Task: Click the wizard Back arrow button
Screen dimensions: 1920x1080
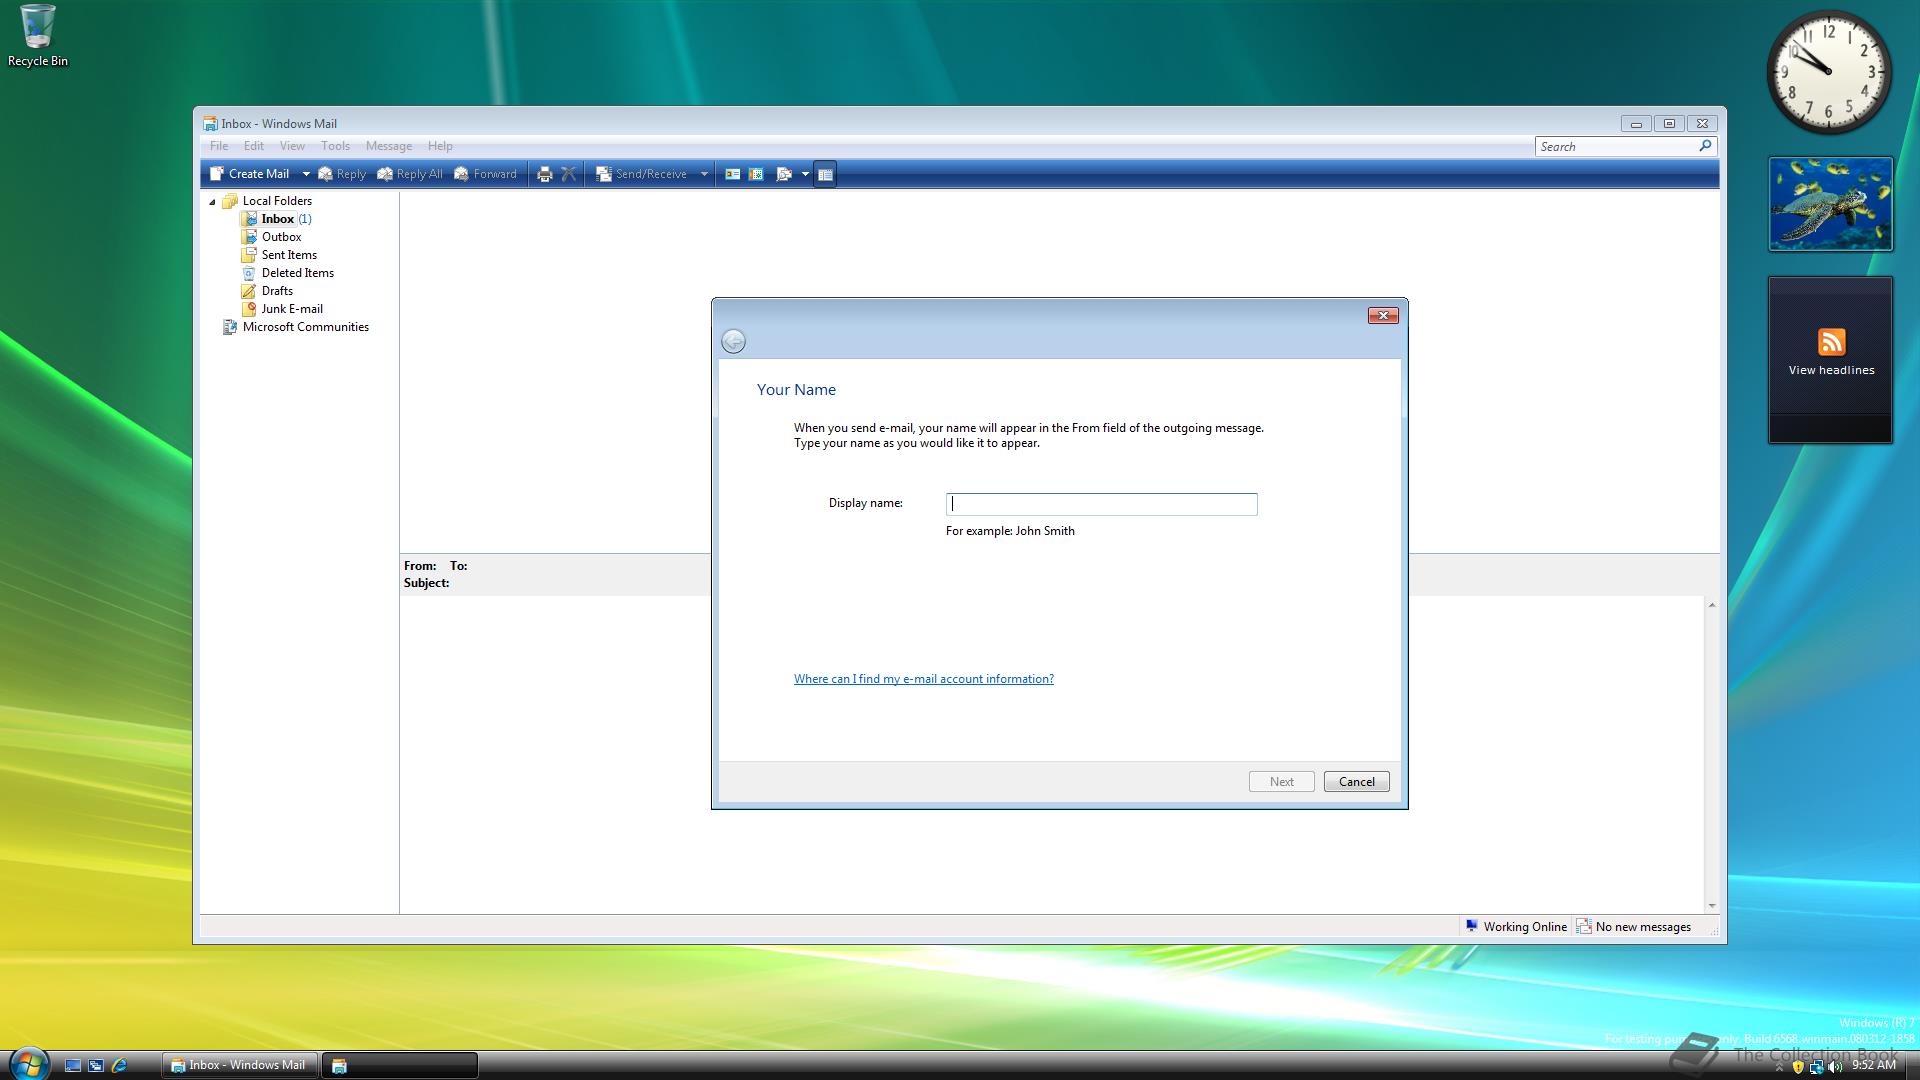Action: [733, 342]
